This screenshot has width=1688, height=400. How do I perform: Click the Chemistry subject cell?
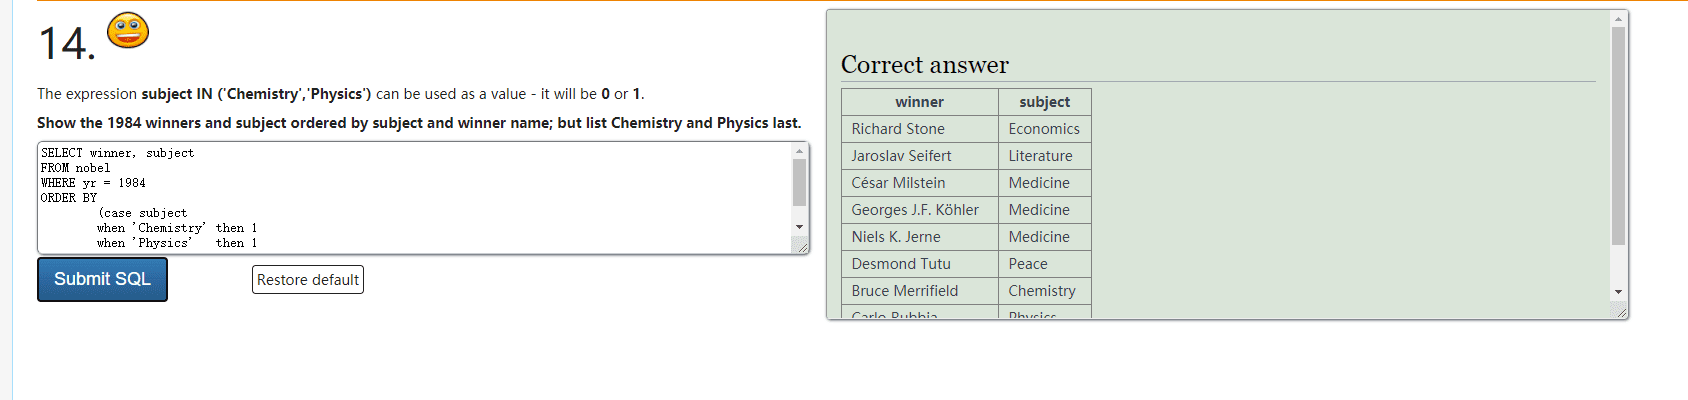1042,291
